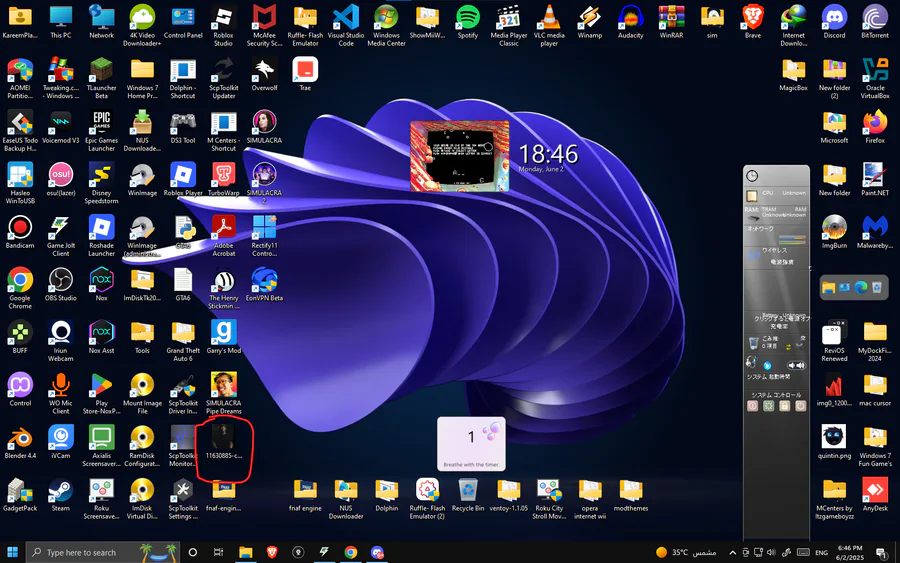Open the TurboWarp desktop shortcut

coord(223,180)
